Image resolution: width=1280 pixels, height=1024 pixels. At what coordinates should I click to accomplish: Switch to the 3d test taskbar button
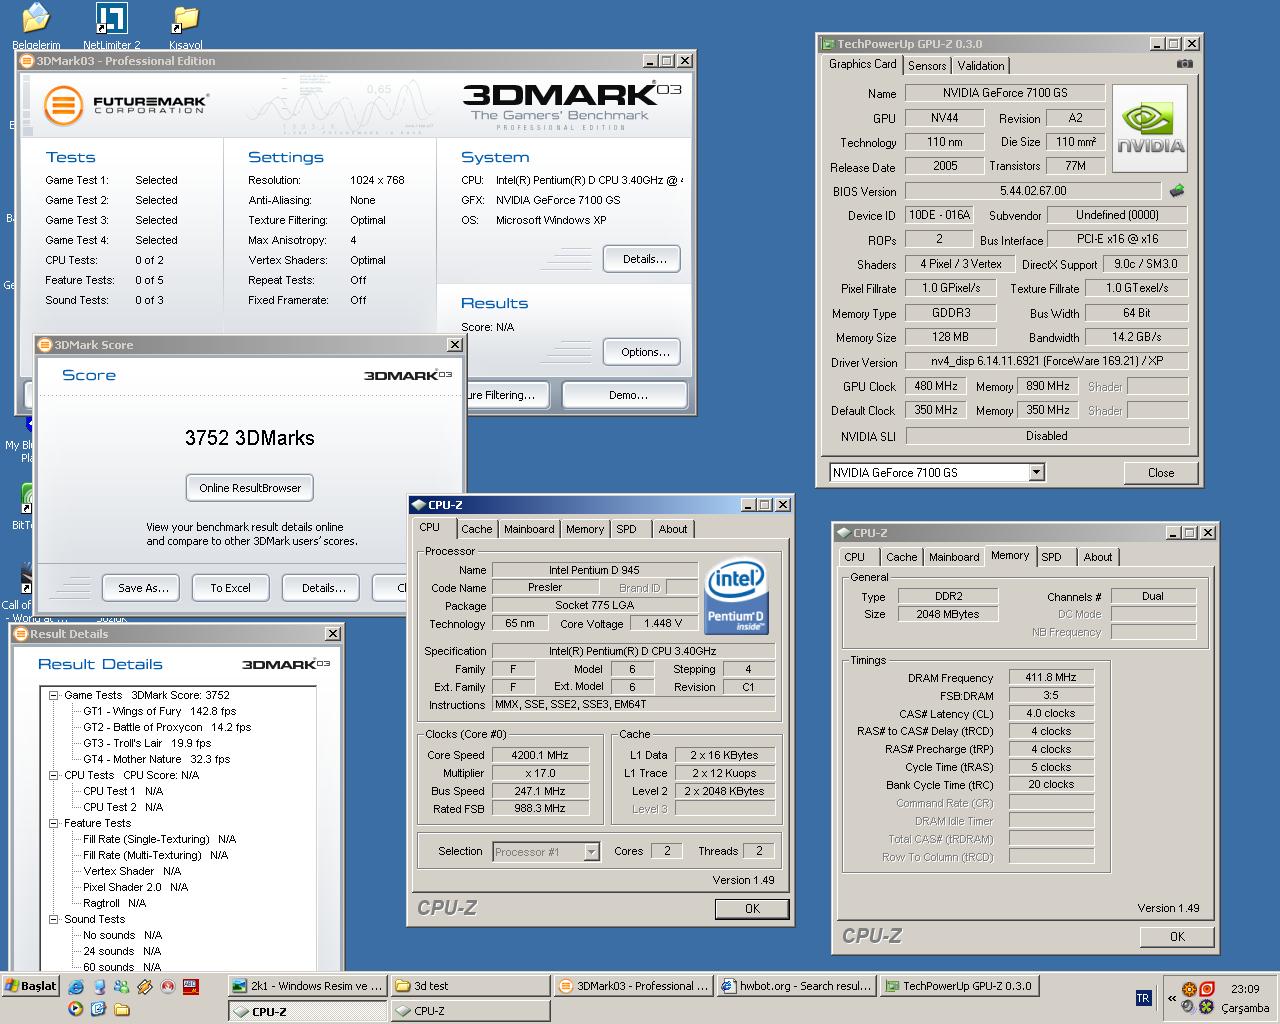point(468,986)
